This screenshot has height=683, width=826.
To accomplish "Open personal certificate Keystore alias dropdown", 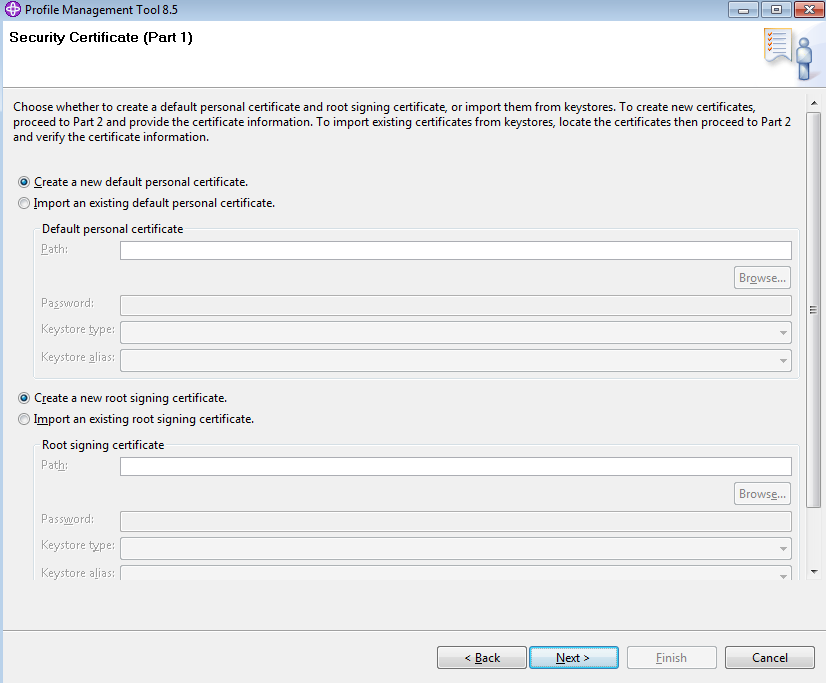I will point(456,360).
